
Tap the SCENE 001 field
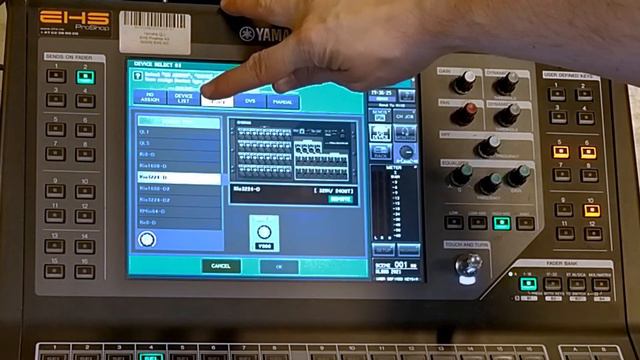click(x=396, y=267)
